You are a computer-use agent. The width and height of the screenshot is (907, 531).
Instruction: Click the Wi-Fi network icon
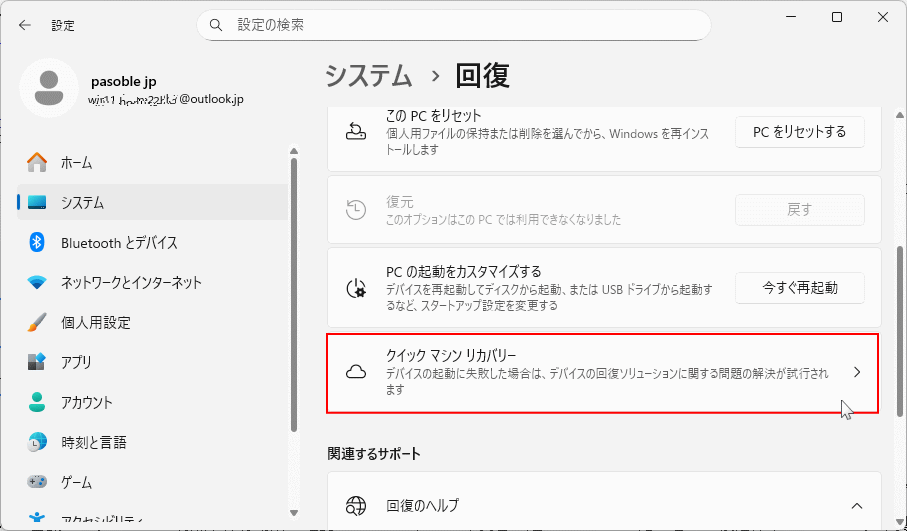coord(37,282)
